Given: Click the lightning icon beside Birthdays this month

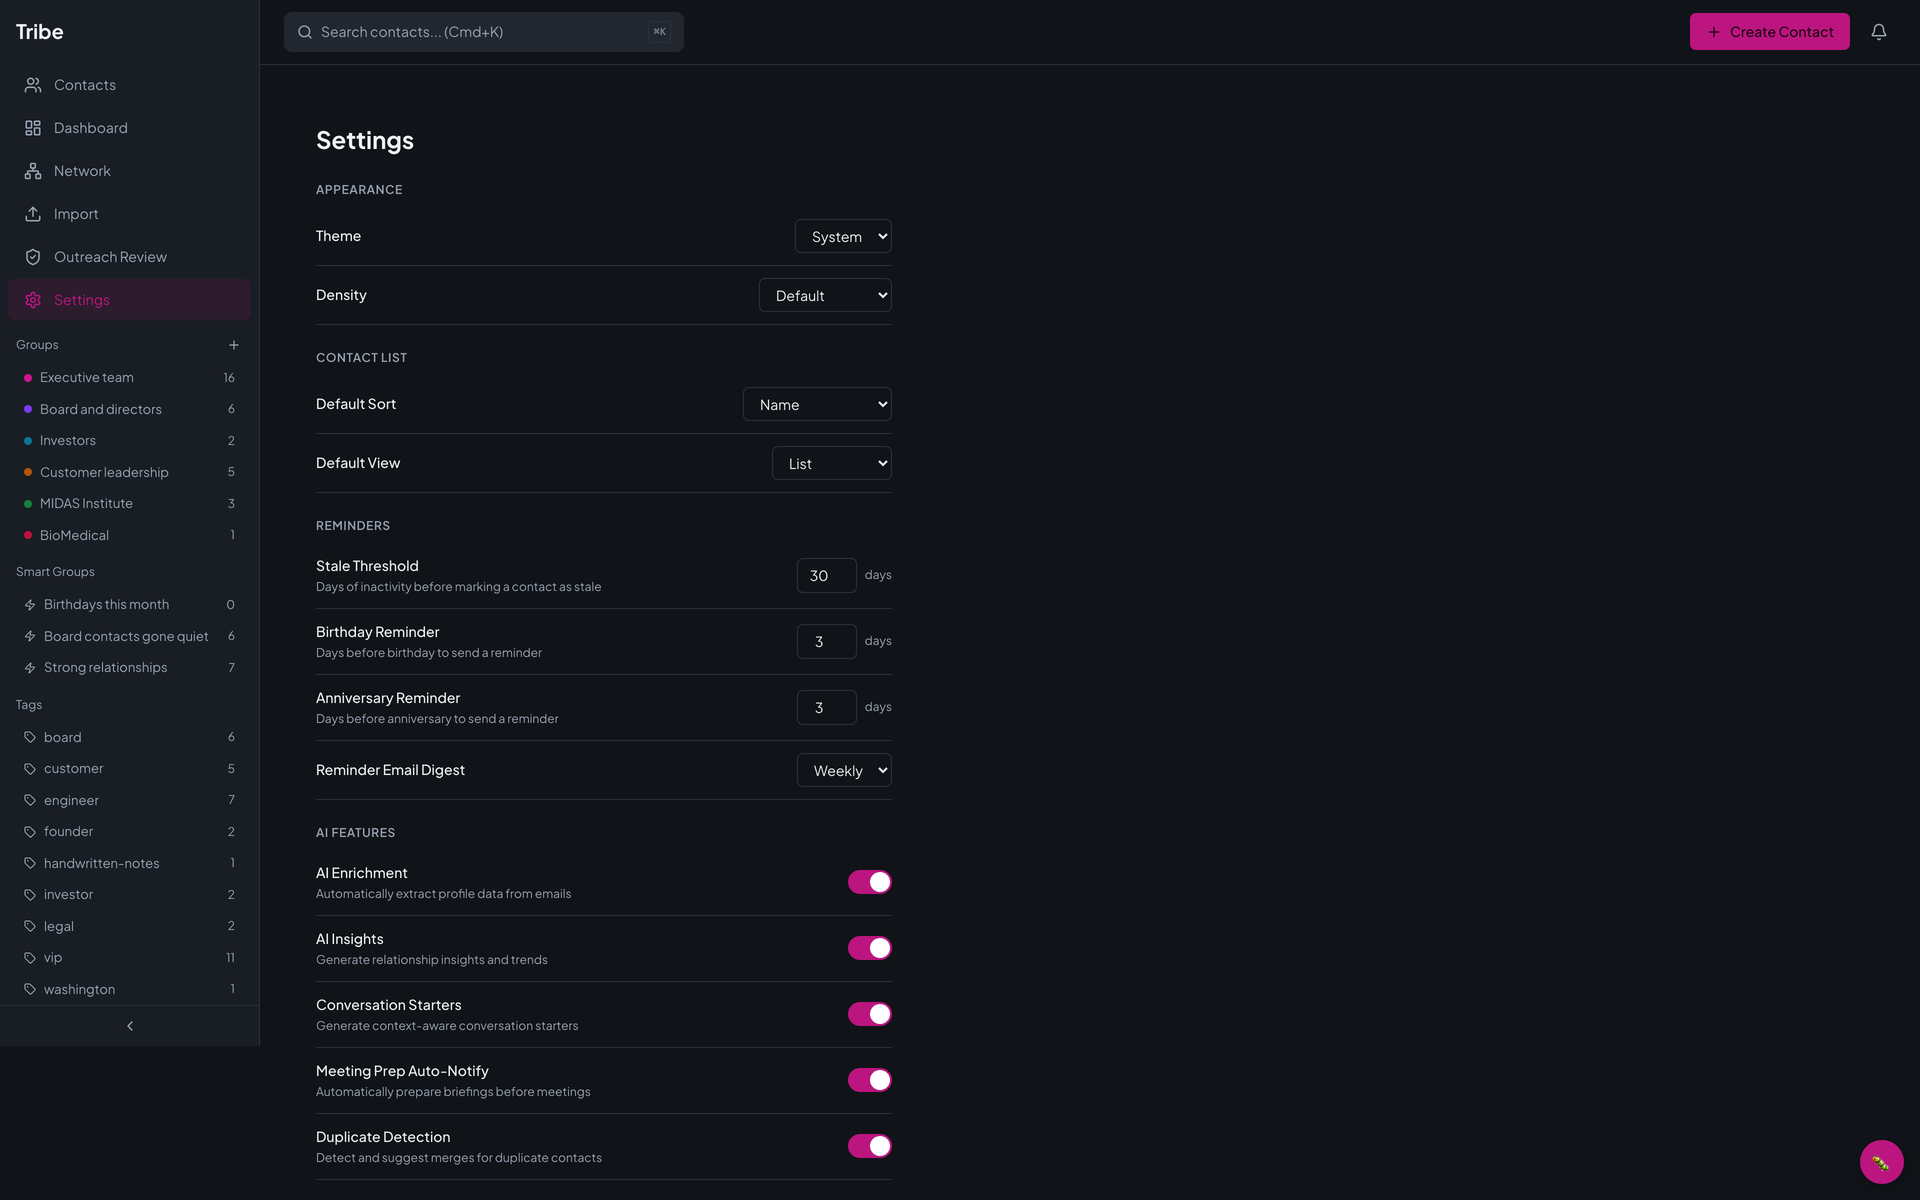Looking at the screenshot, I should tap(30, 605).
